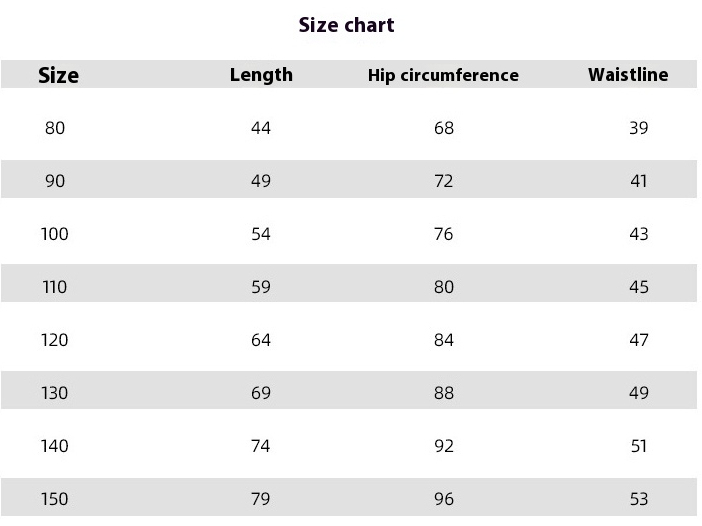
Task: Select hip circumference value 72
Action: click(x=444, y=181)
